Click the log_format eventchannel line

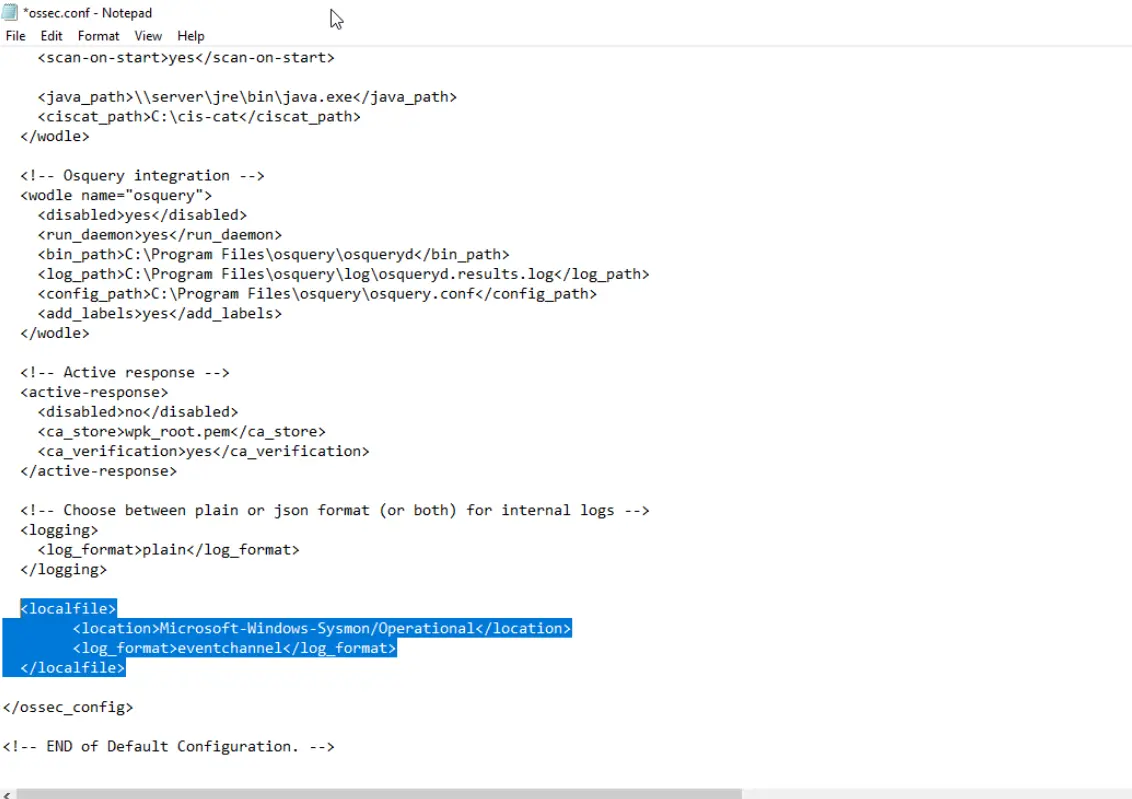[234, 648]
